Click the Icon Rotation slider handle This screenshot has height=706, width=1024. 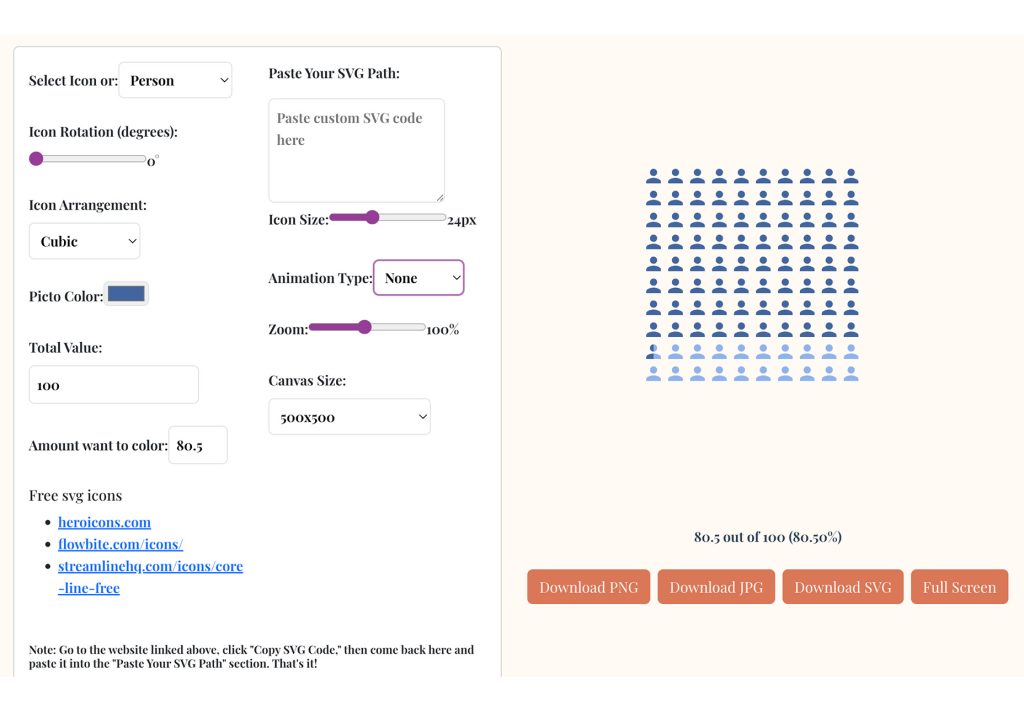[36, 159]
